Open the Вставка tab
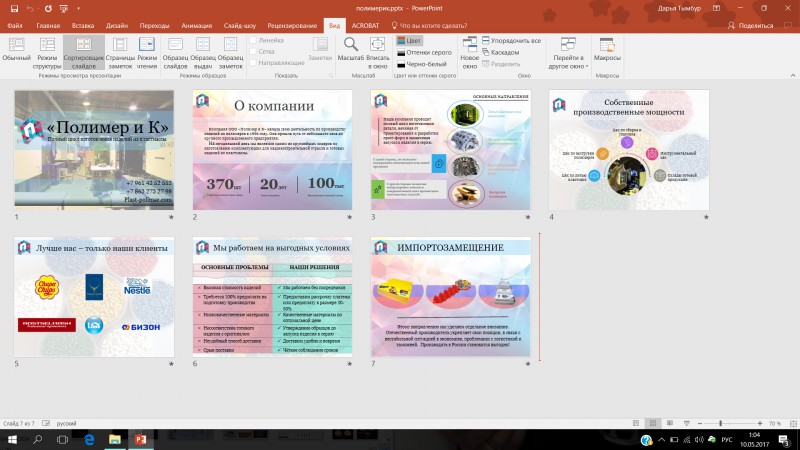The height and width of the screenshot is (450, 800). [83, 26]
